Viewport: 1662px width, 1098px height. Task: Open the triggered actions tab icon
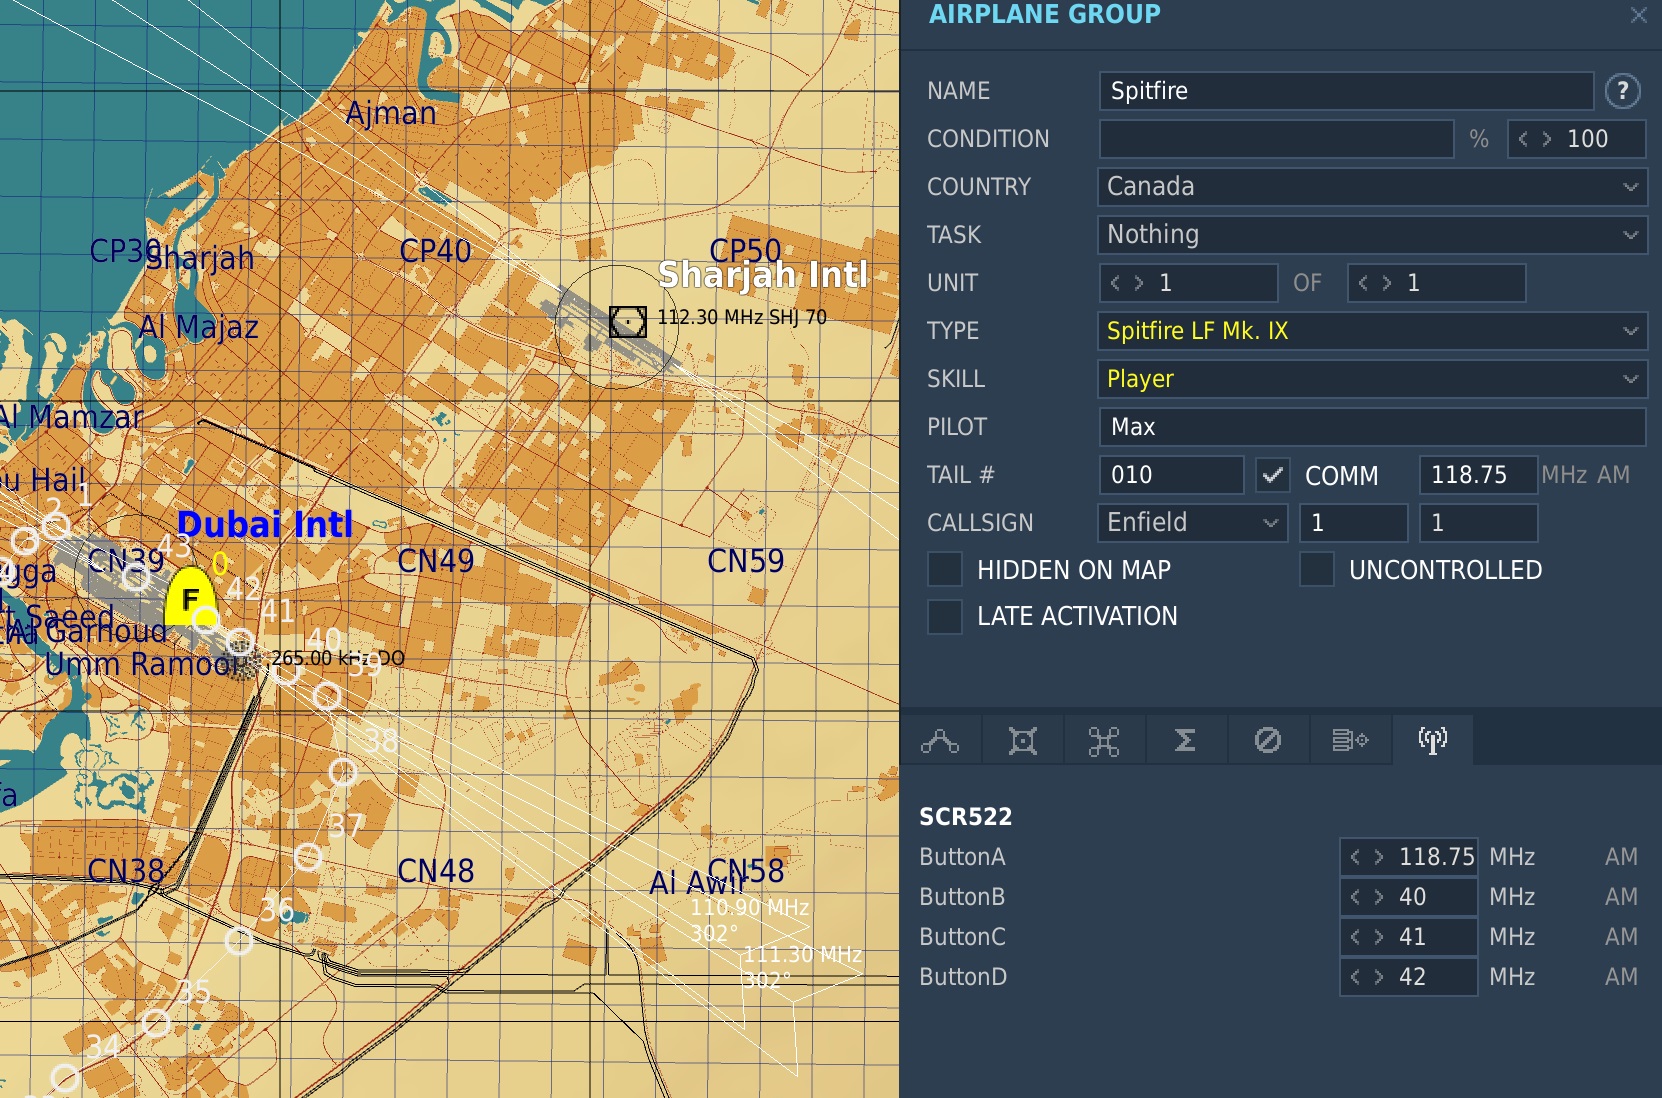1022,741
